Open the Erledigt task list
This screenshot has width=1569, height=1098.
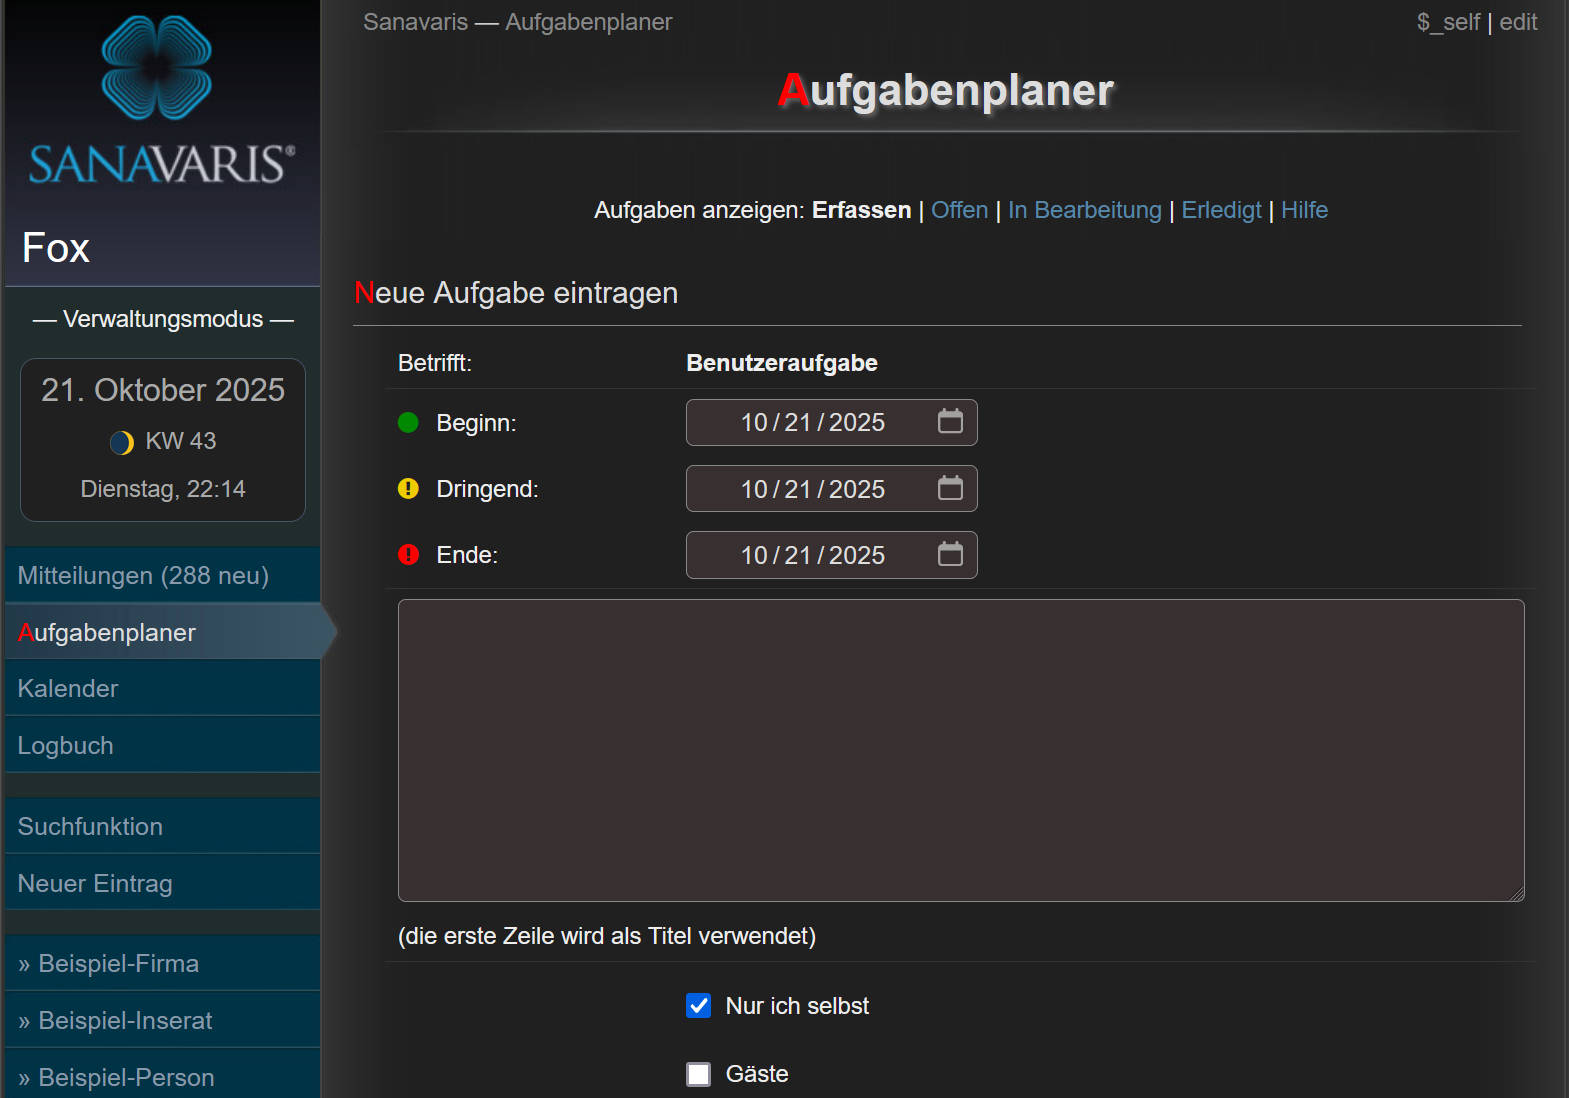point(1221,210)
